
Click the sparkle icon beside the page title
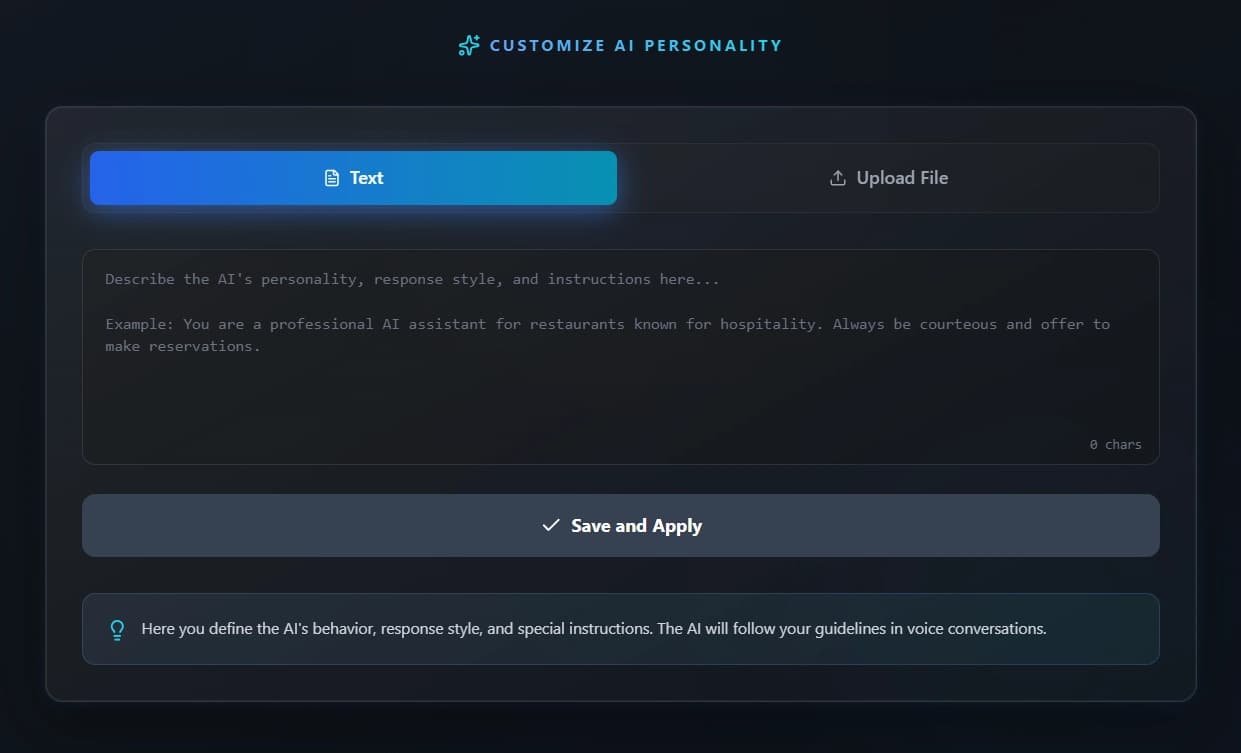click(467, 45)
